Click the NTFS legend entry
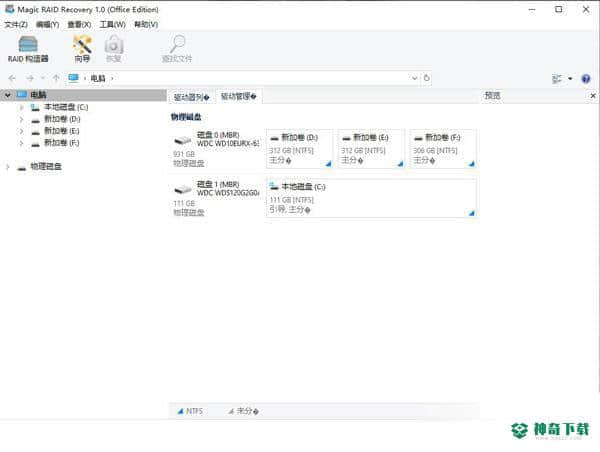Image resolution: width=600 pixels, height=452 pixels. point(190,411)
